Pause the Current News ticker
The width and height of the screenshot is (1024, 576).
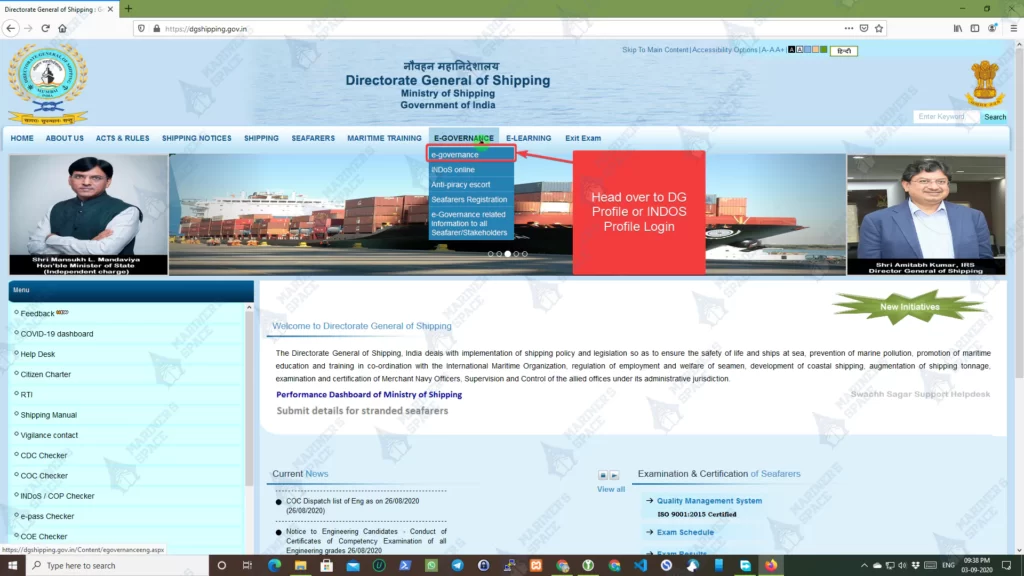point(603,475)
